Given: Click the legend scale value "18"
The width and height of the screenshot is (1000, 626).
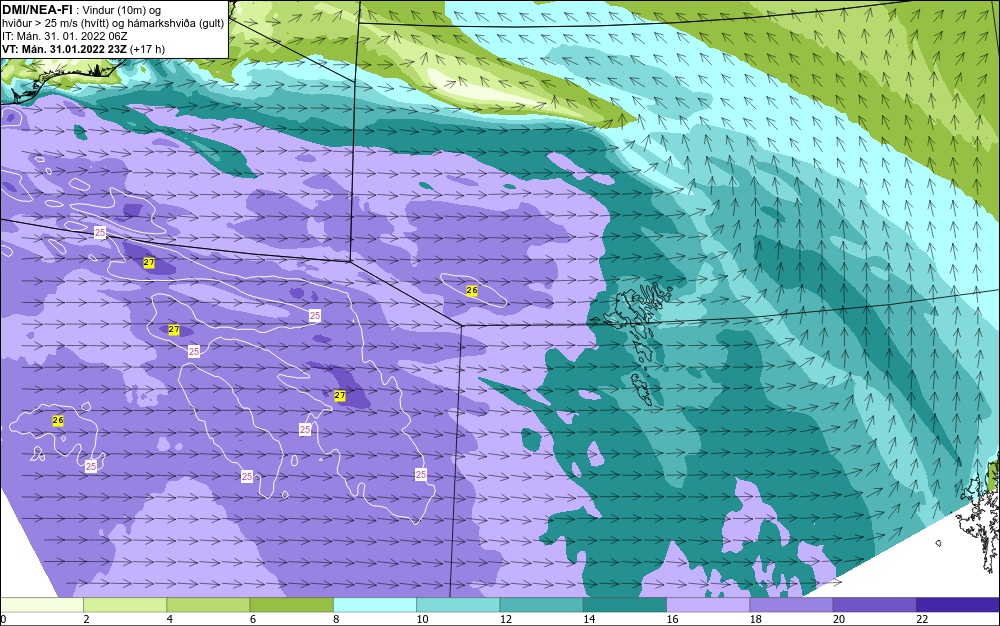Looking at the screenshot, I should point(756,619).
